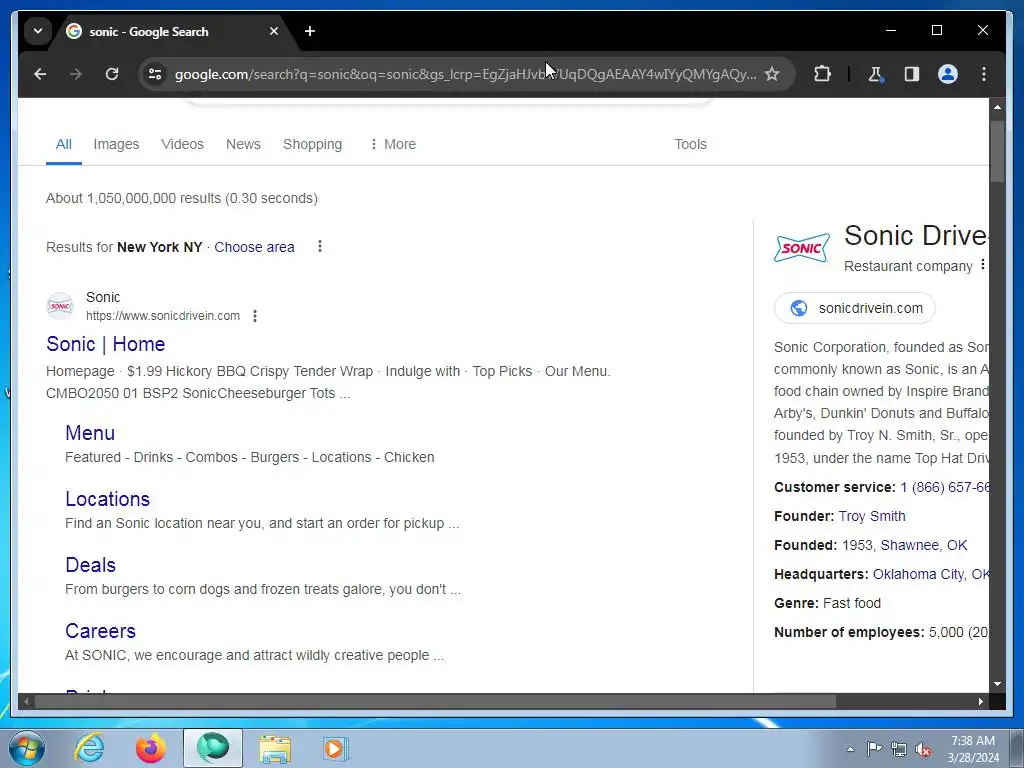The image size is (1024, 768).
Task: Click the scroll left arrow
Action: tap(26, 701)
